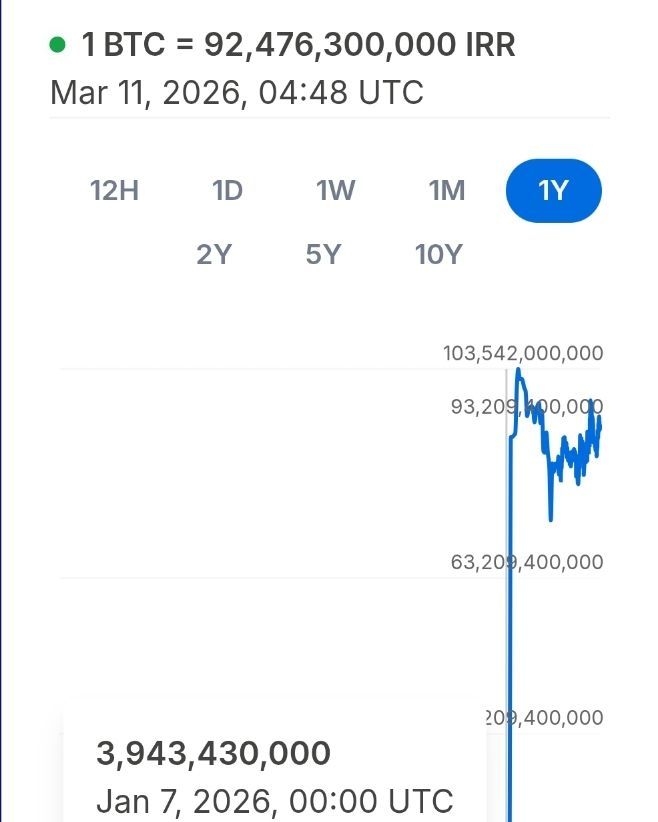Select the 5Y time range
658x822 pixels.
(323, 254)
